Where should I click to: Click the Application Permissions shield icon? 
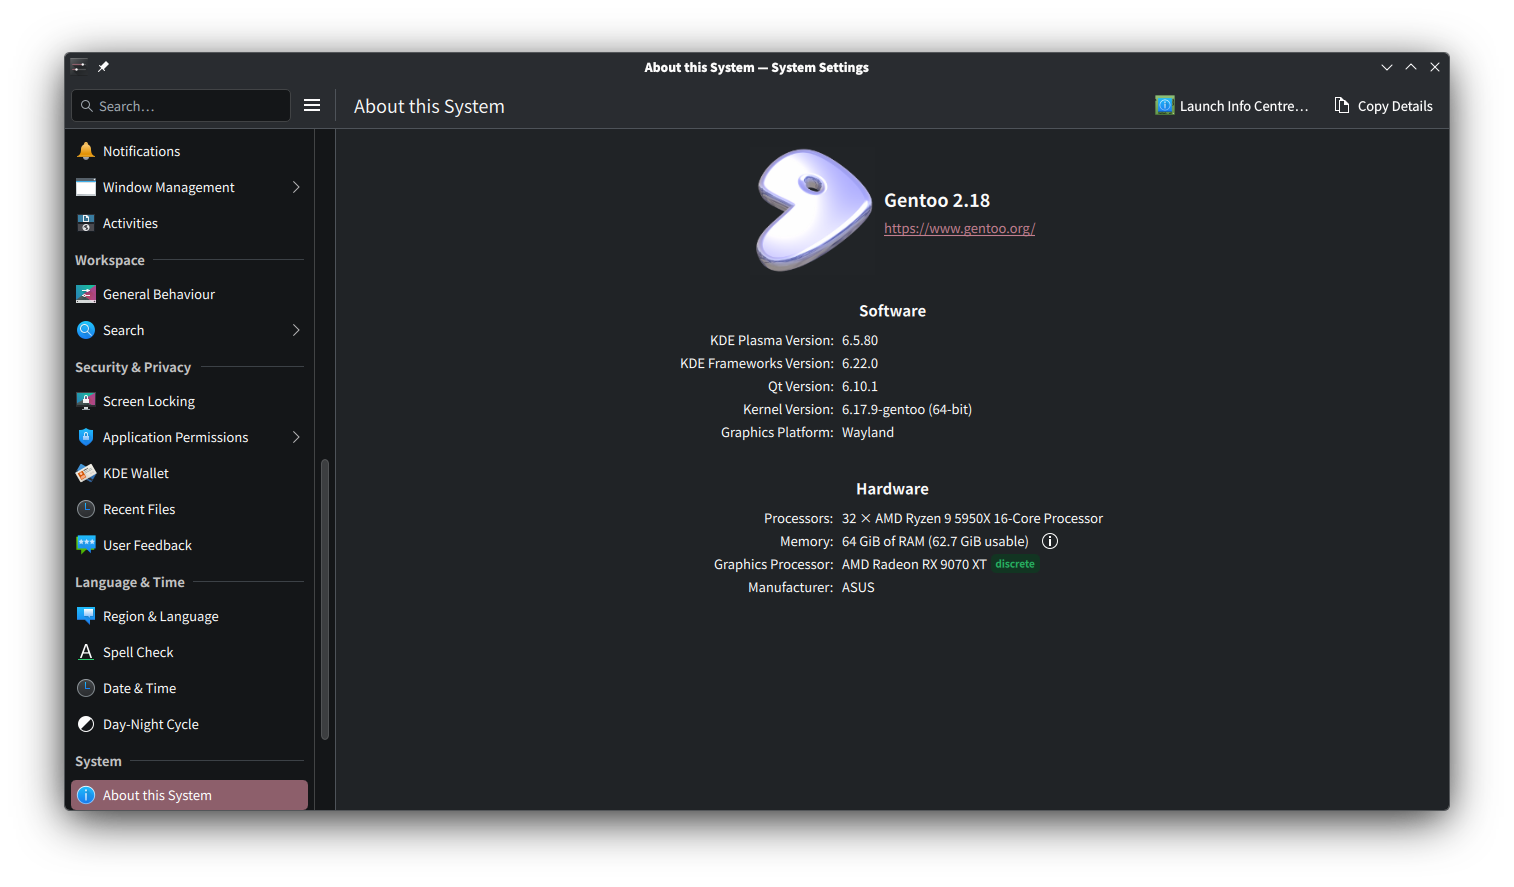click(86, 437)
